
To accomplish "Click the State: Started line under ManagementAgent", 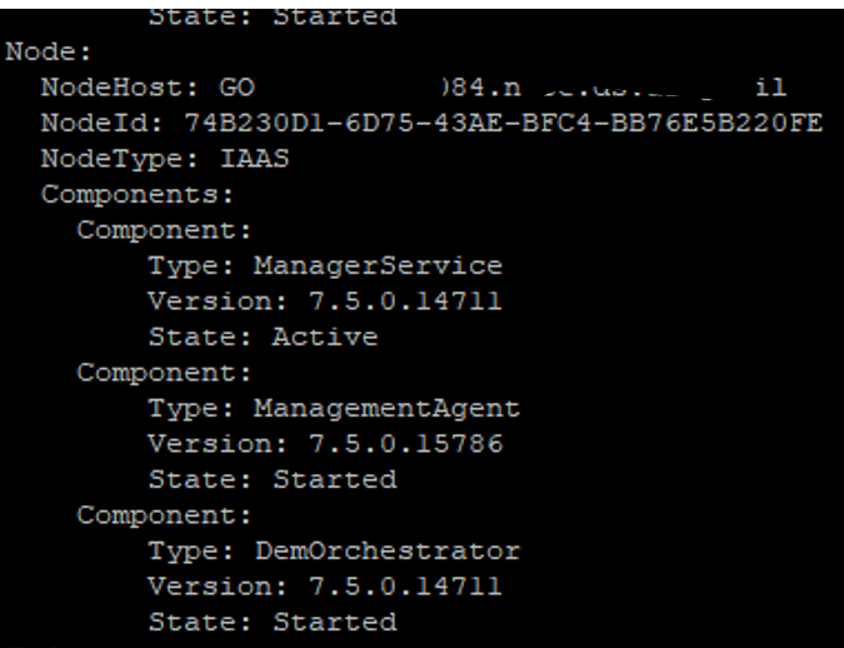I will pos(272,479).
